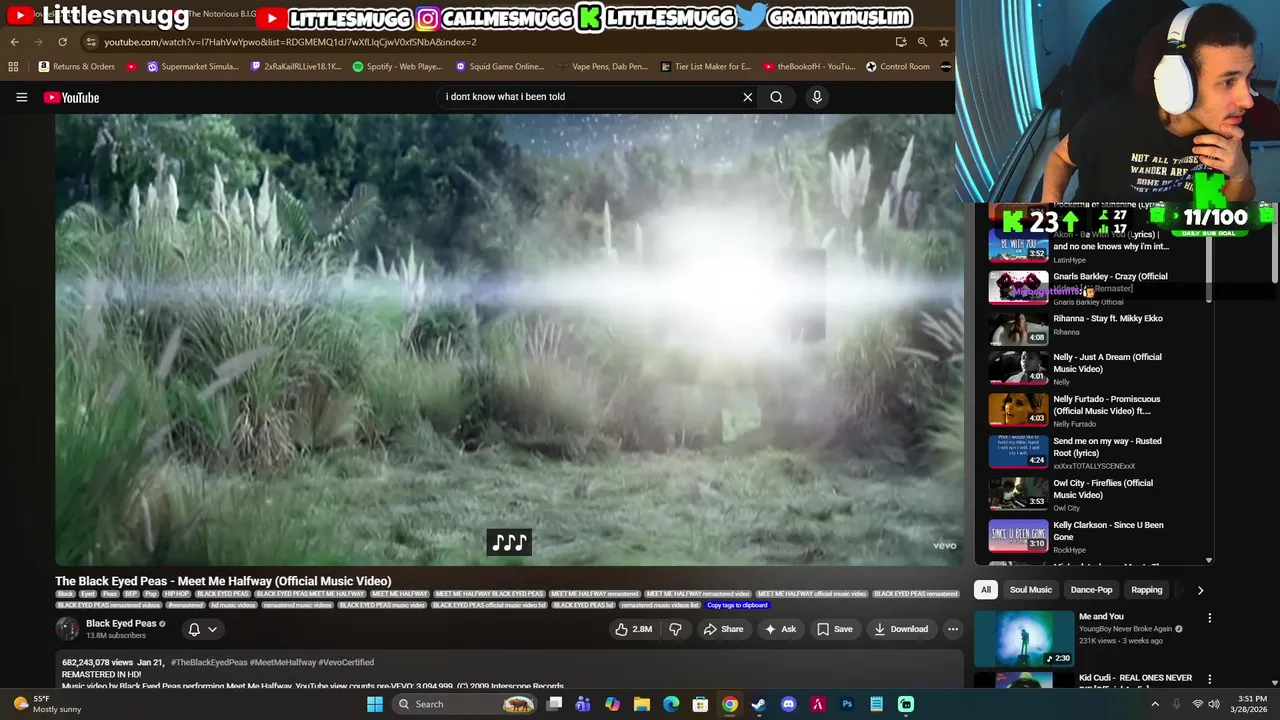Open the Squid Game Online bookmark
The image size is (1280, 720).
point(500,67)
